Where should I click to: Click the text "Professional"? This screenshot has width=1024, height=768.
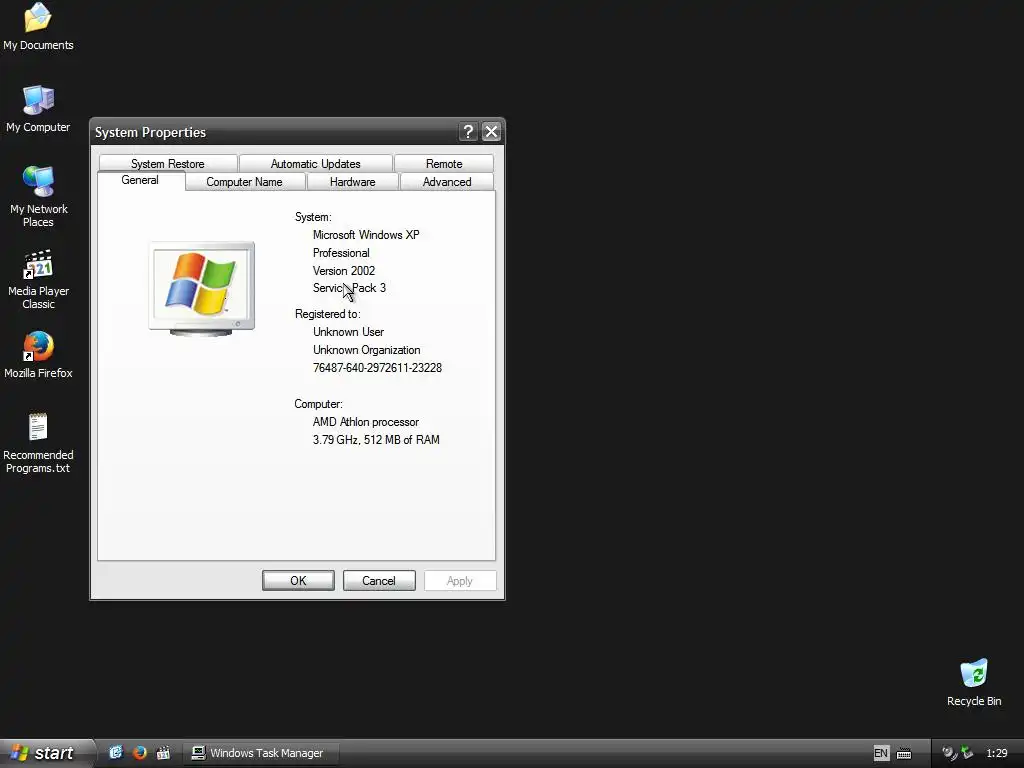click(x=341, y=253)
